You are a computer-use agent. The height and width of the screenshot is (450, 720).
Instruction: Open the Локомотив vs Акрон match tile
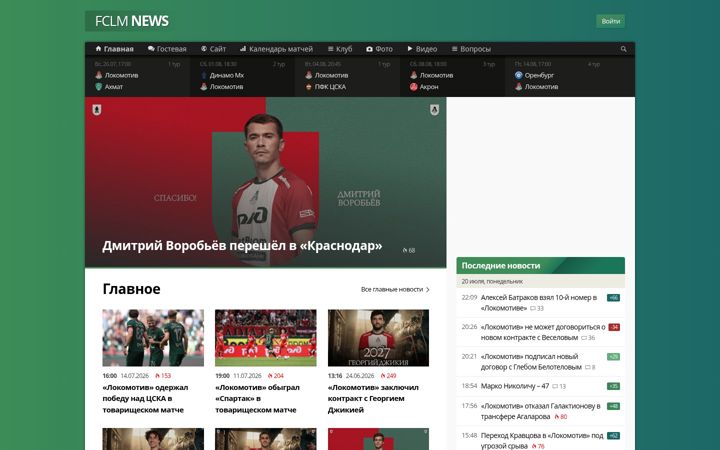452,76
